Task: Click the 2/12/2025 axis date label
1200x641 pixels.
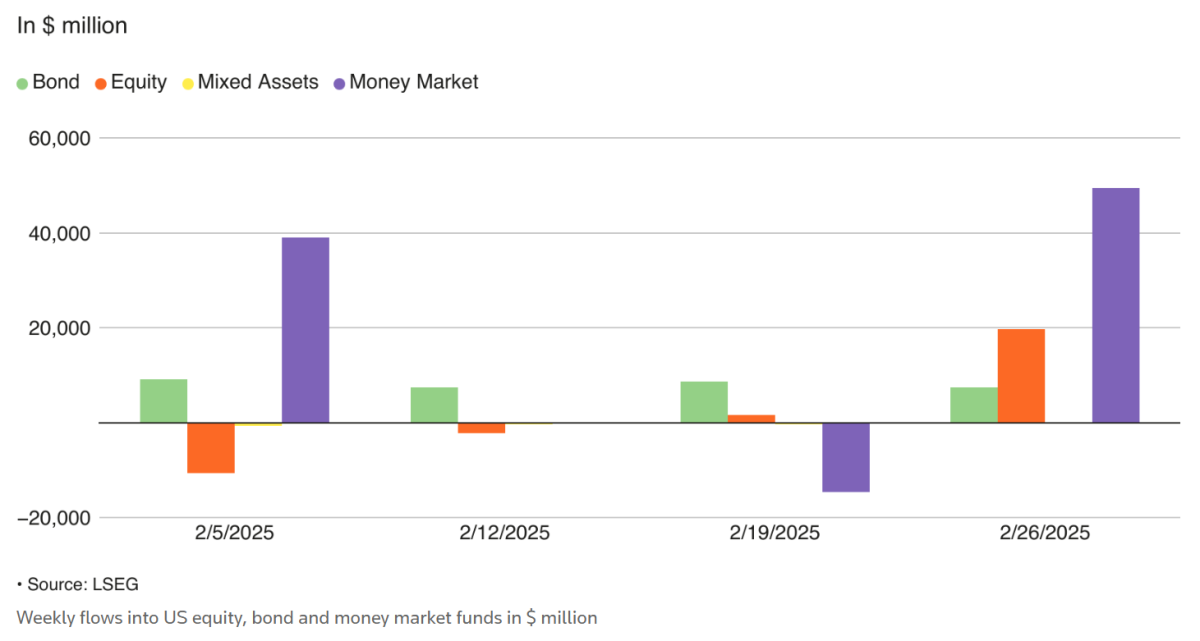Action: pos(505,533)
